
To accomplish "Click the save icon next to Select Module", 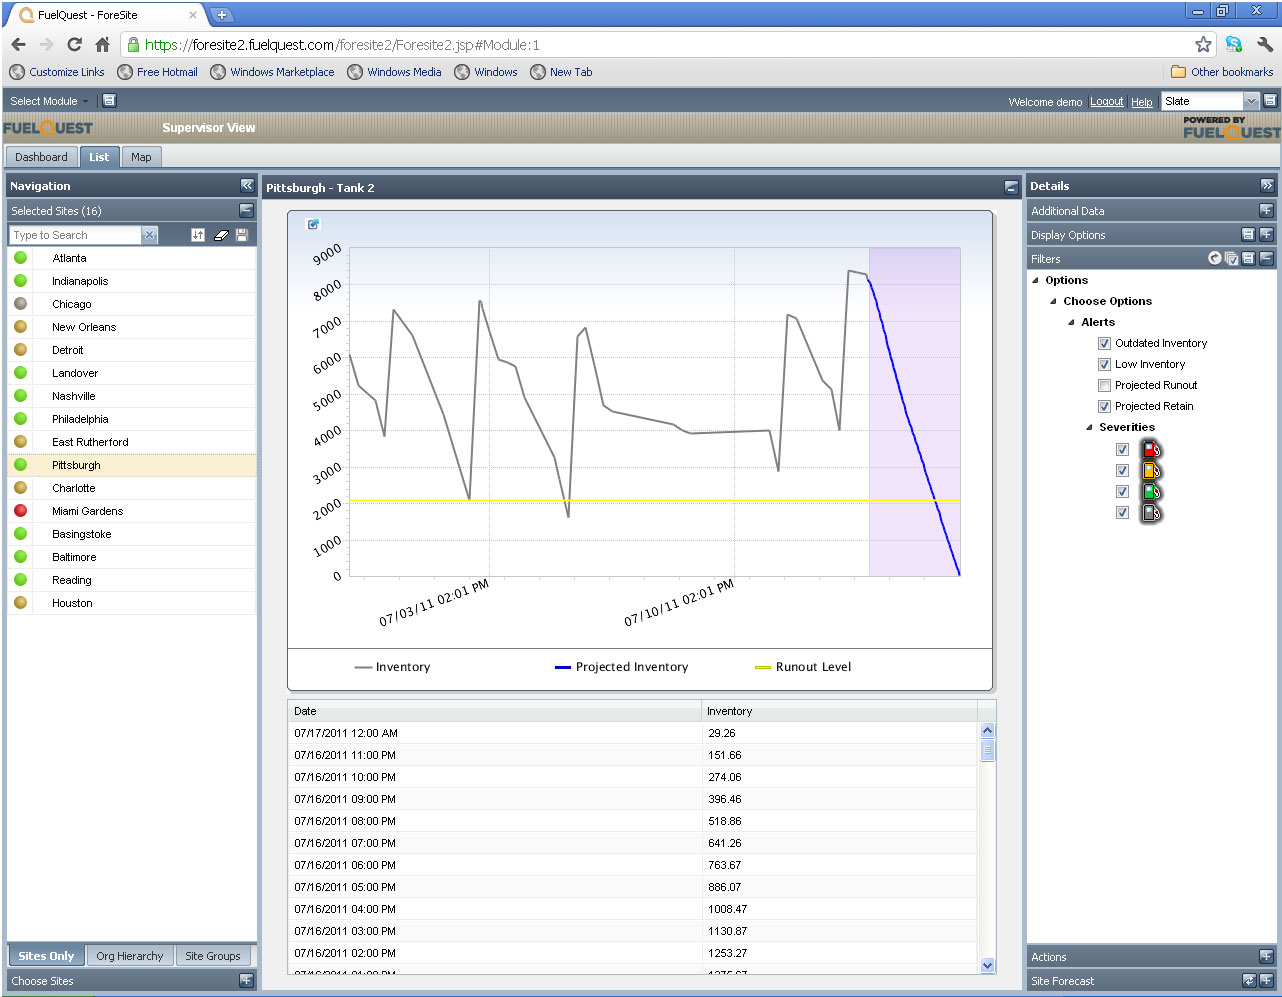I will (x=110, y=101).
